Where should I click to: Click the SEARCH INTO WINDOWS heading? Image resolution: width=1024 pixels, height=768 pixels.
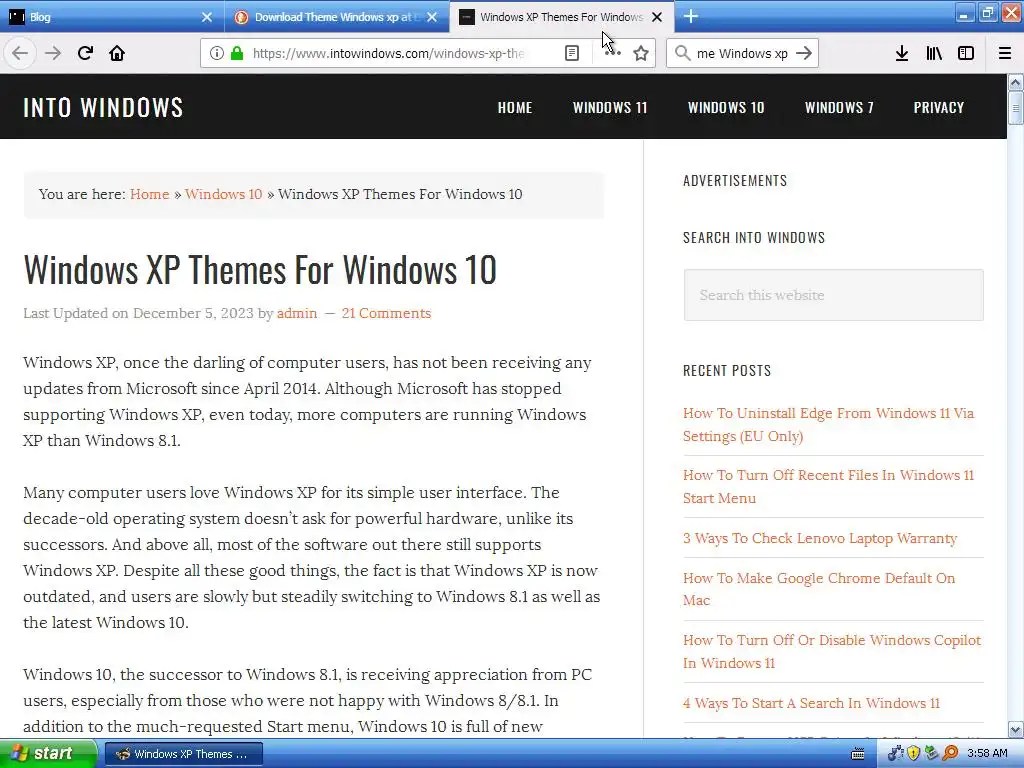point(754,238)
